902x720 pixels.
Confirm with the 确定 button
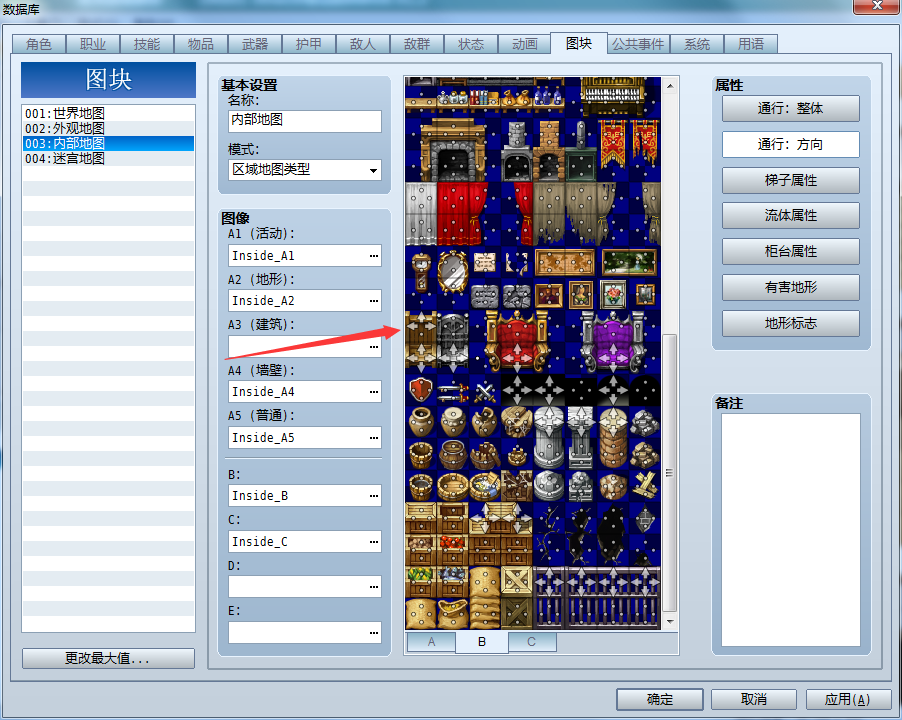tap(660, 699)
